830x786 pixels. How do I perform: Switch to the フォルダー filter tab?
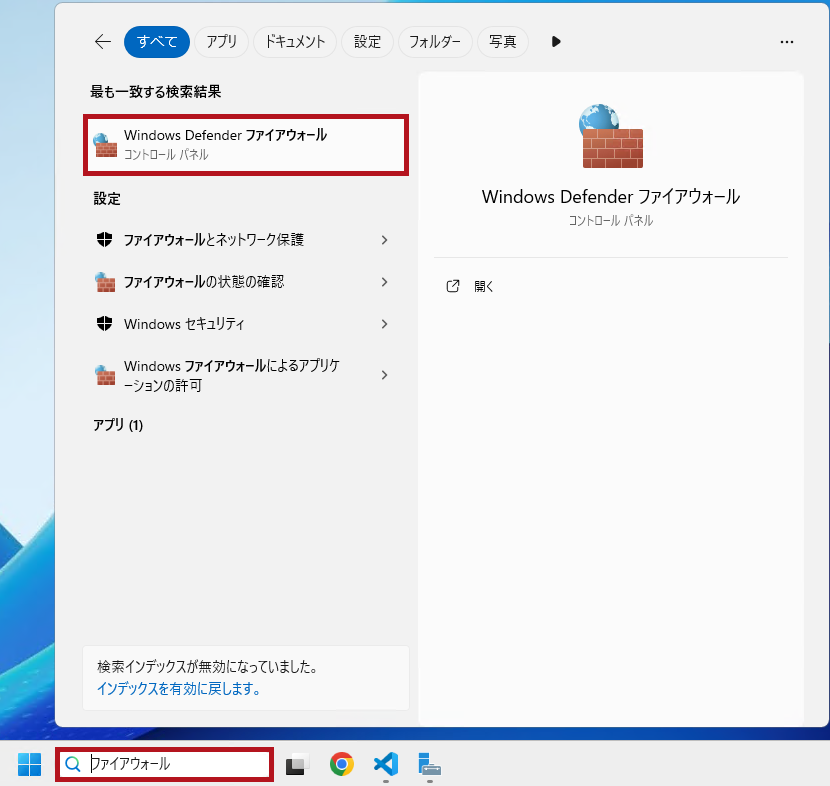coord(435,42)
